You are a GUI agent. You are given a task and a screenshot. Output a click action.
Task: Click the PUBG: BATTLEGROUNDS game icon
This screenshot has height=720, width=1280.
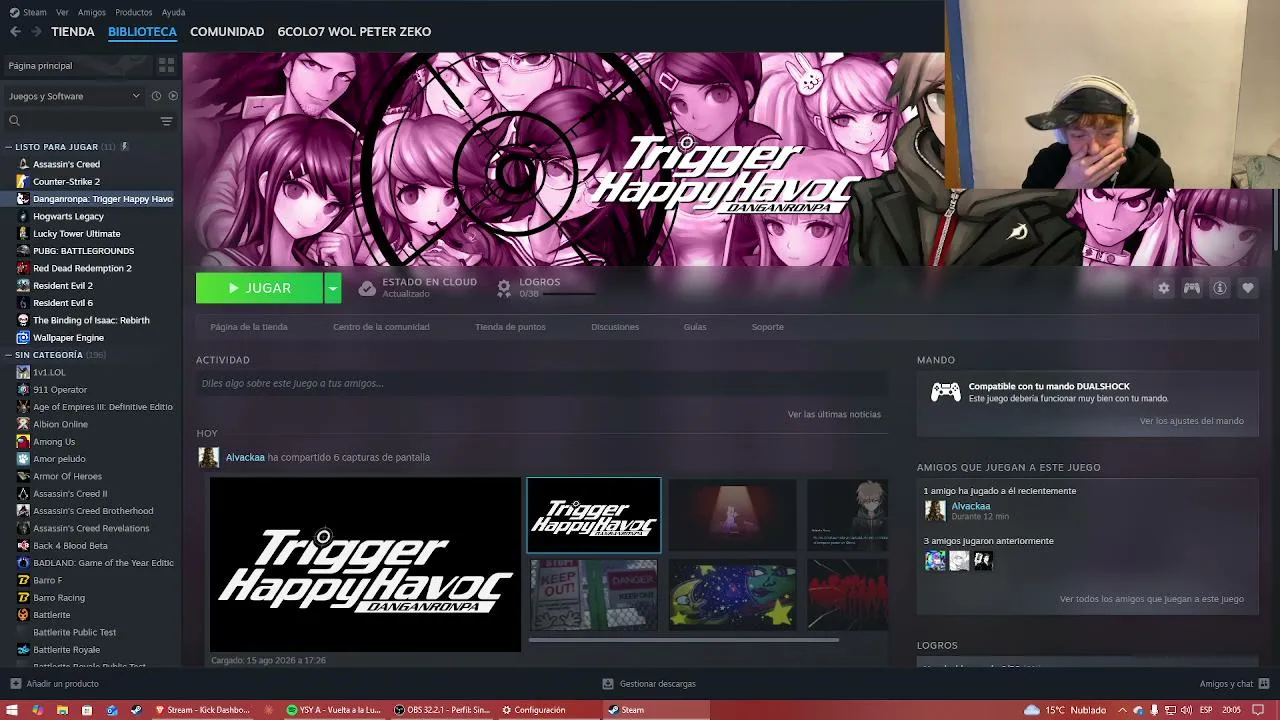tap(23, 251)
